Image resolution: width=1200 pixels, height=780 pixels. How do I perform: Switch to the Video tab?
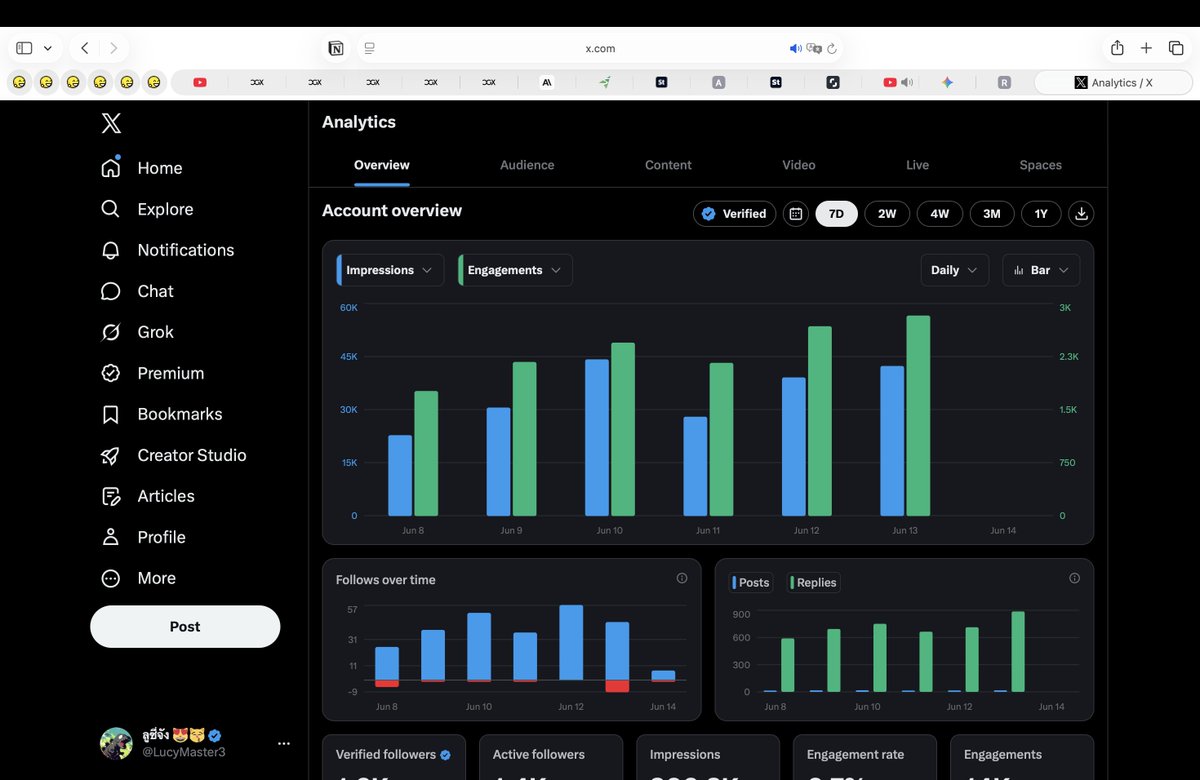coord(799,165)
